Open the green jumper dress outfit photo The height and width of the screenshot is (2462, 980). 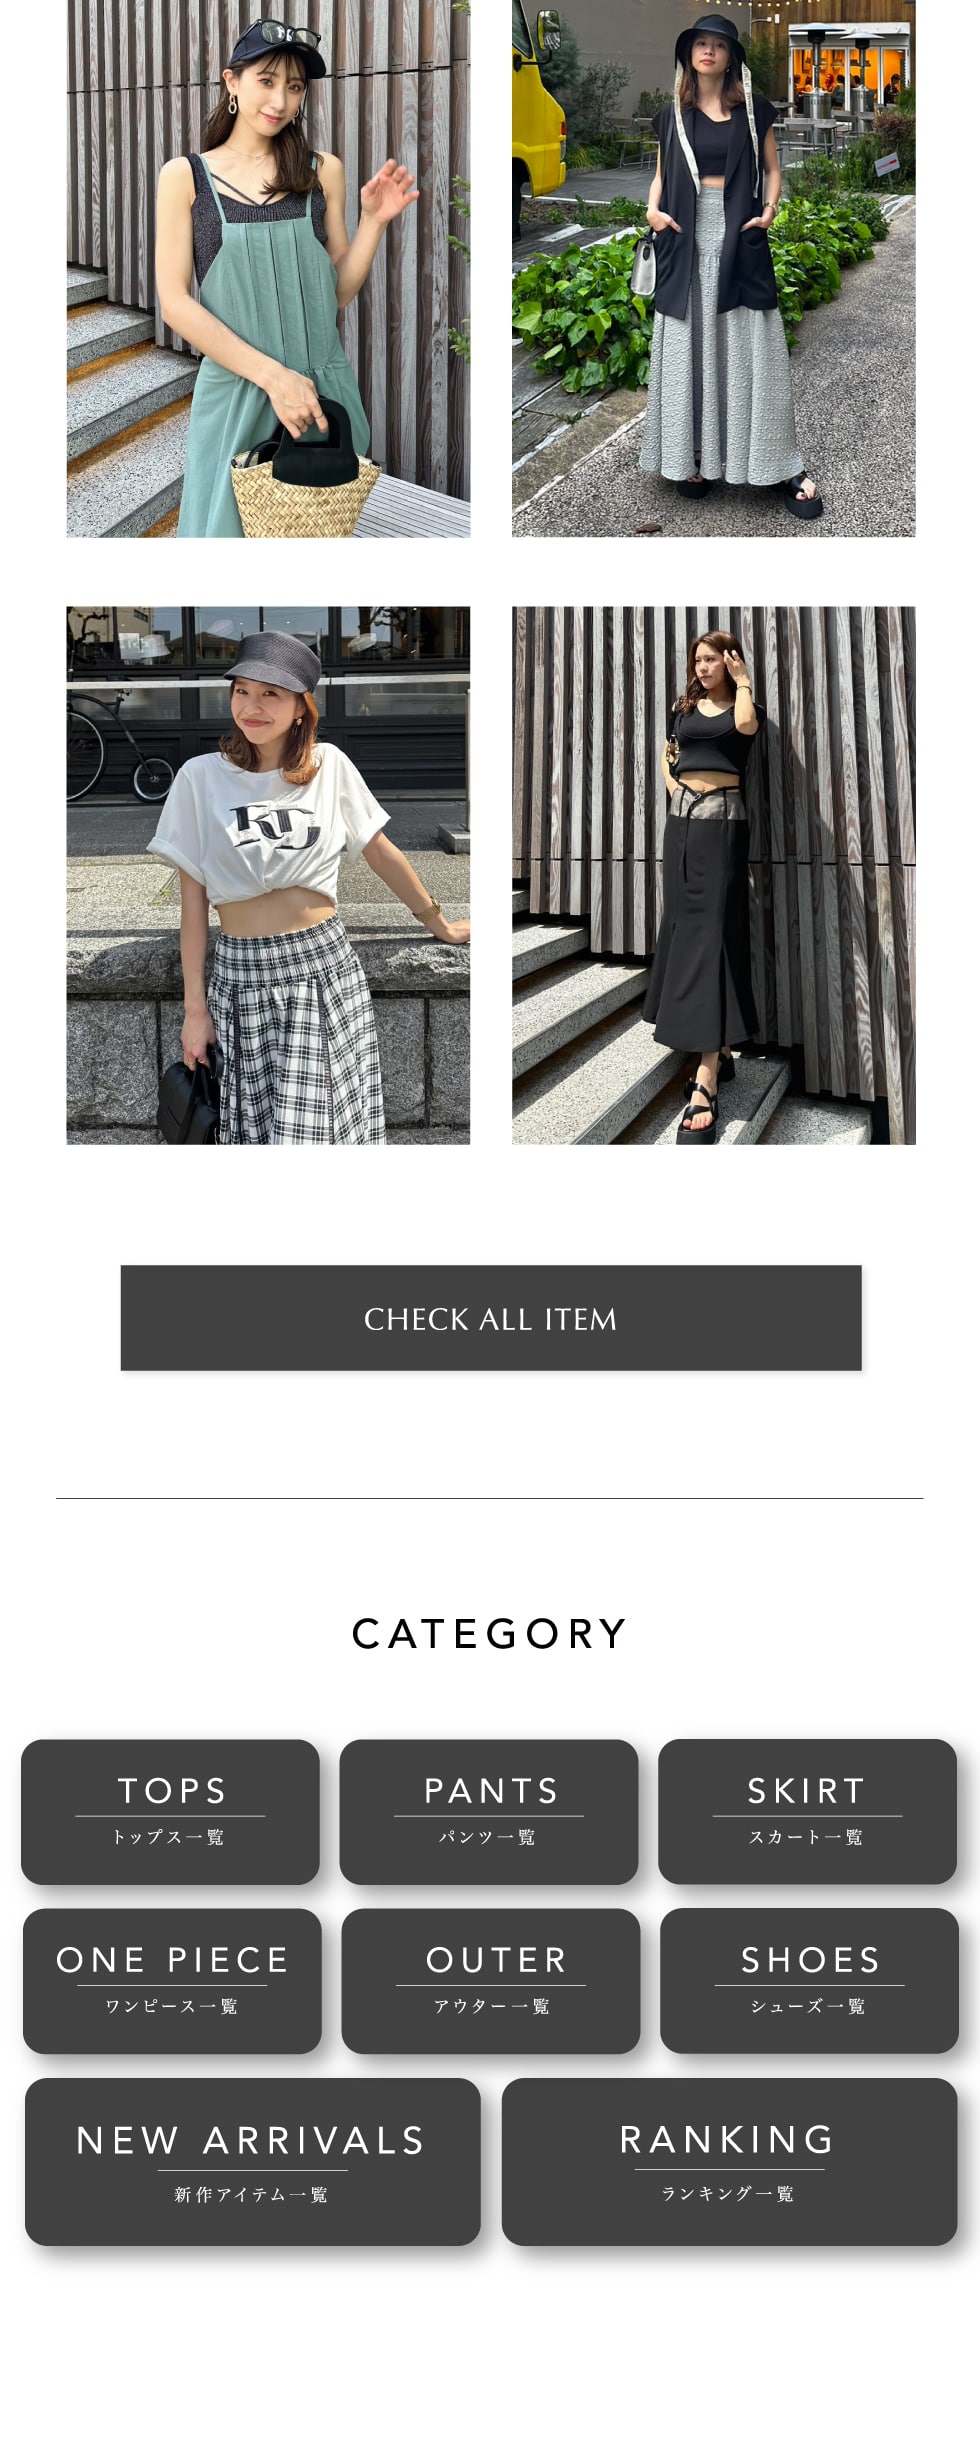(268, 268)
